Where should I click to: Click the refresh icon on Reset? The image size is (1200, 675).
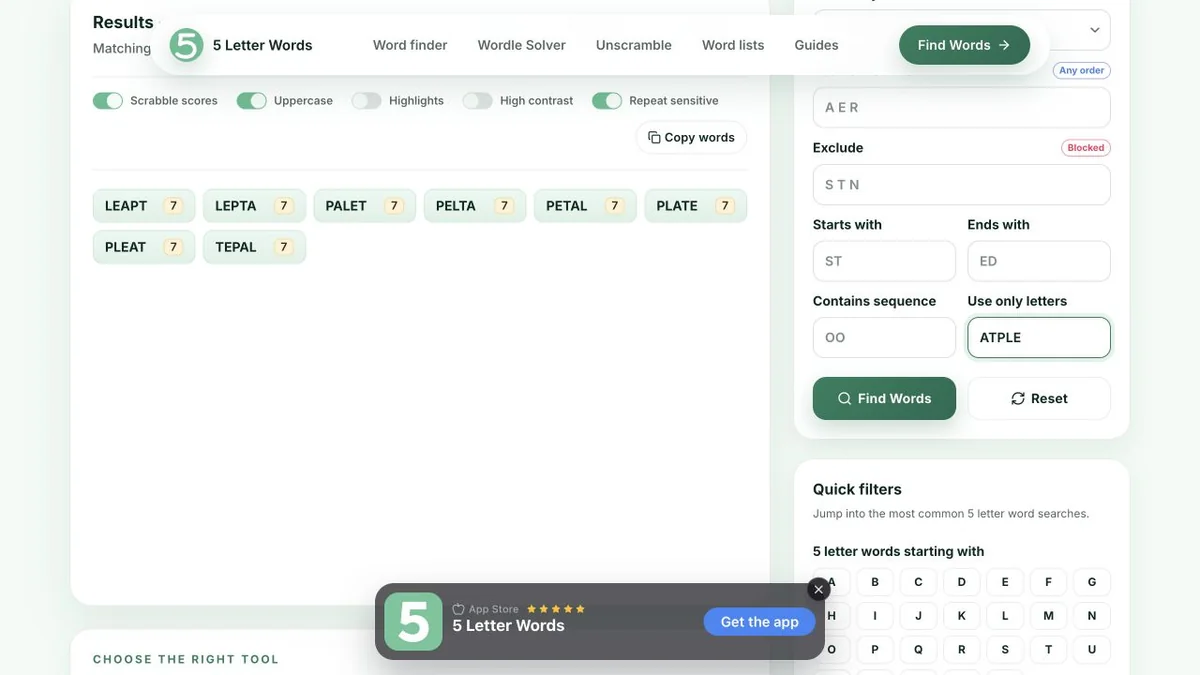click(1018, 398)
